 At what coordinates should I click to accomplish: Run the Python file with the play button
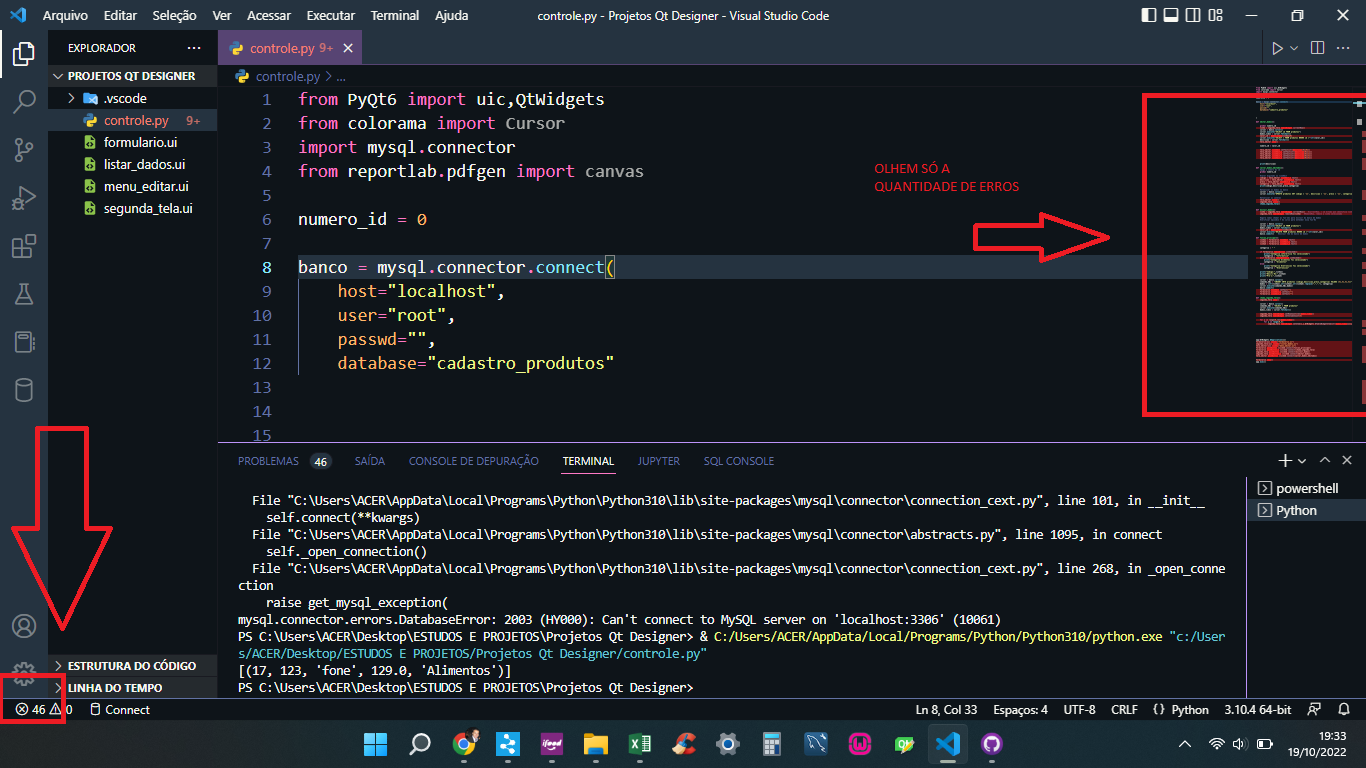coord(1278,47)
